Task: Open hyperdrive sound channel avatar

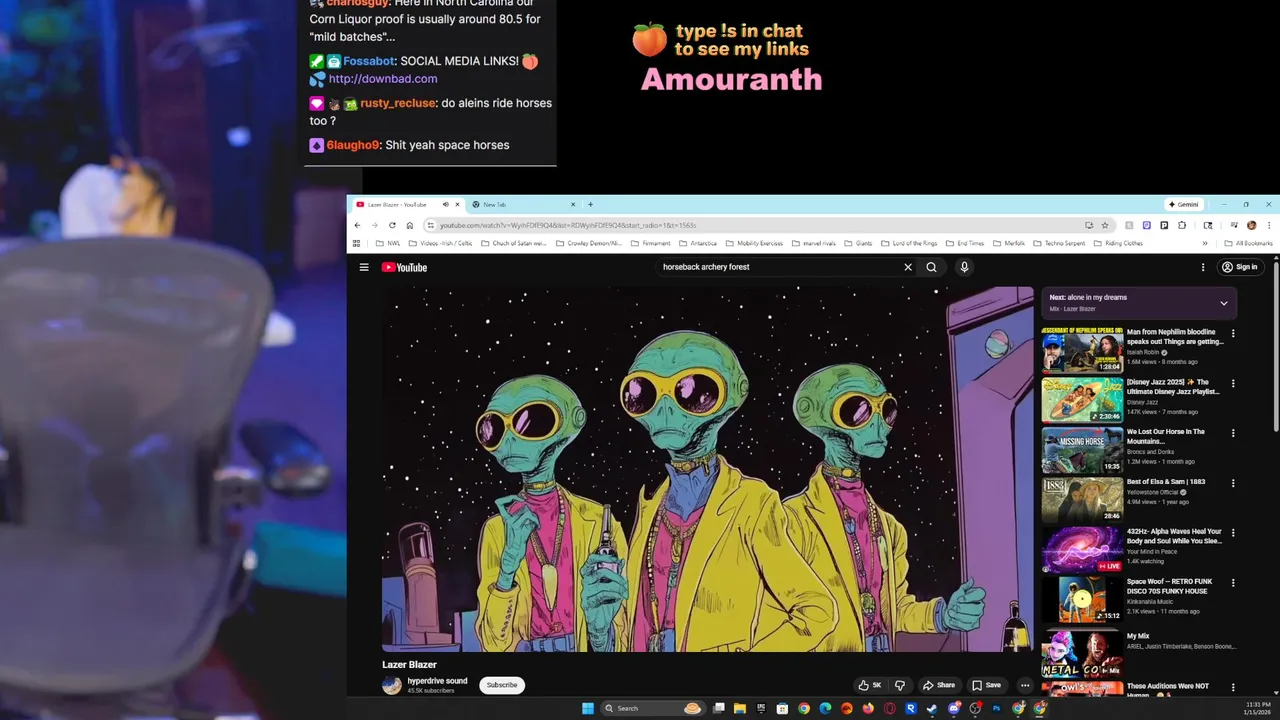Action: (392, 685)
